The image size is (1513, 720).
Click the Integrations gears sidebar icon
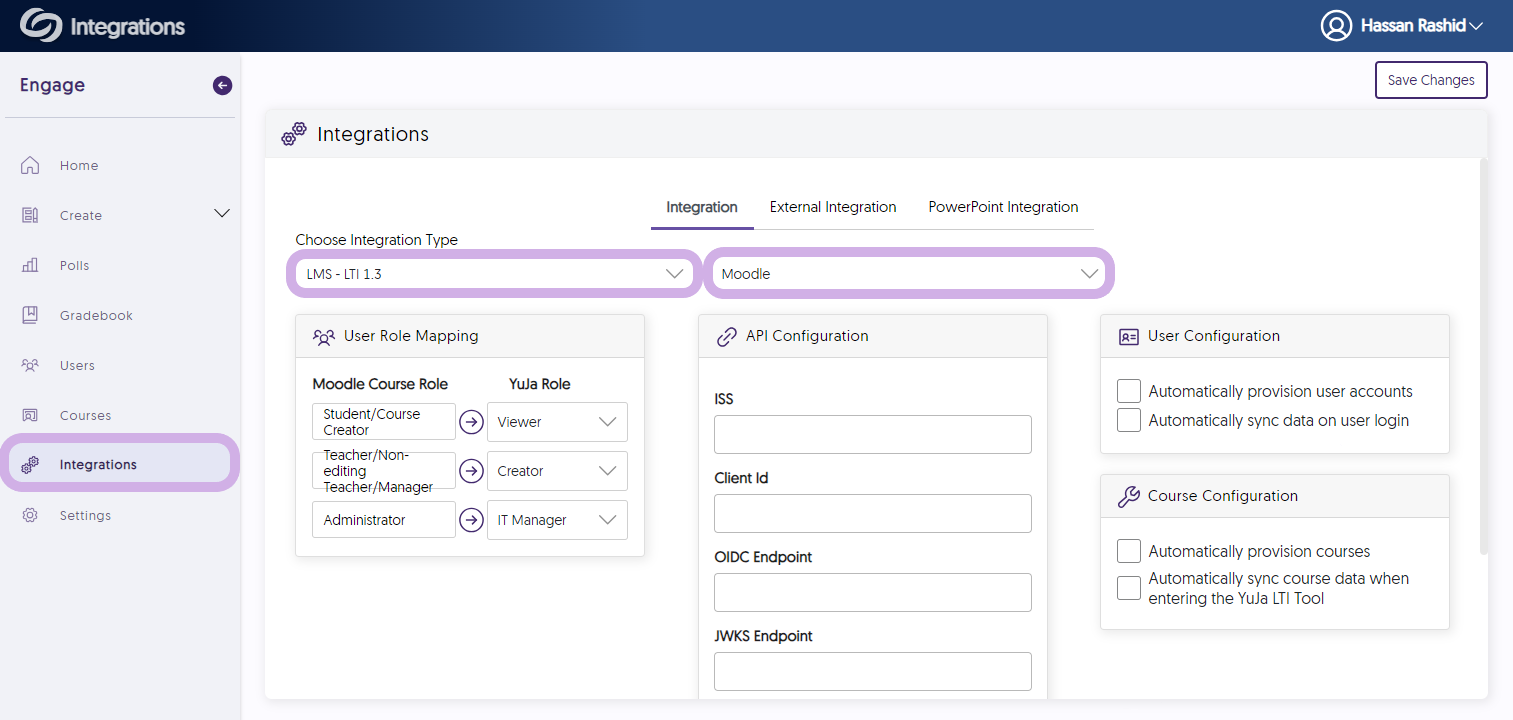click(x=30, y=464)
